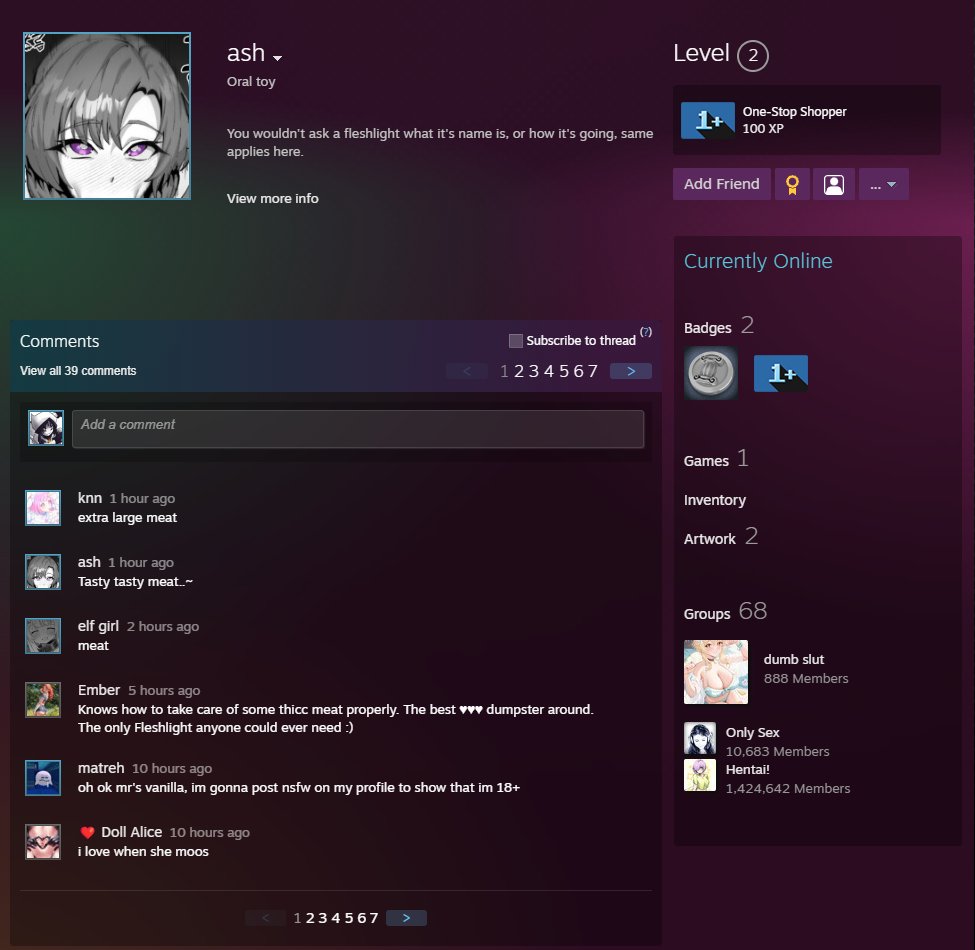Open the dumb slut group thumbnail
The width and height of the screenshot is (975, 950).
716,671
